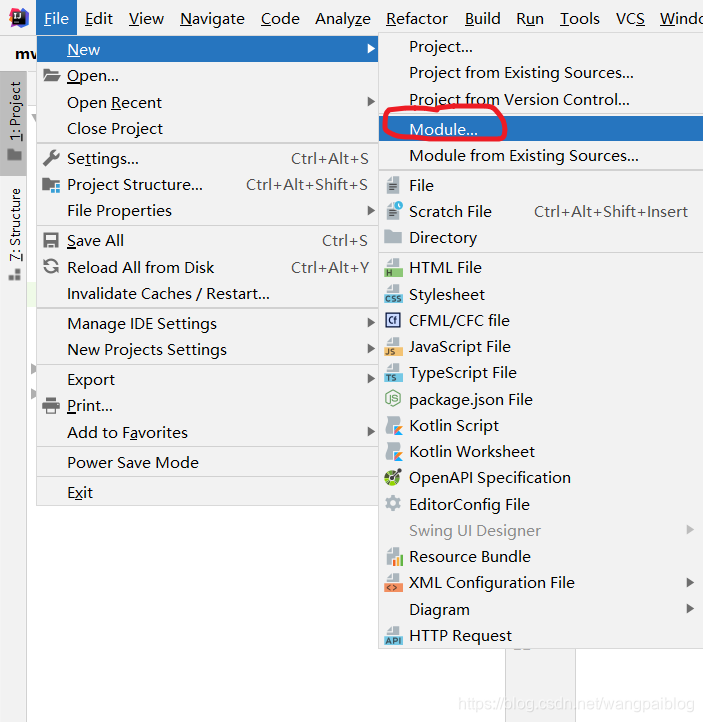Click the TypeScript File TS icon
This screenshot has width=703, height=722.
393,373
